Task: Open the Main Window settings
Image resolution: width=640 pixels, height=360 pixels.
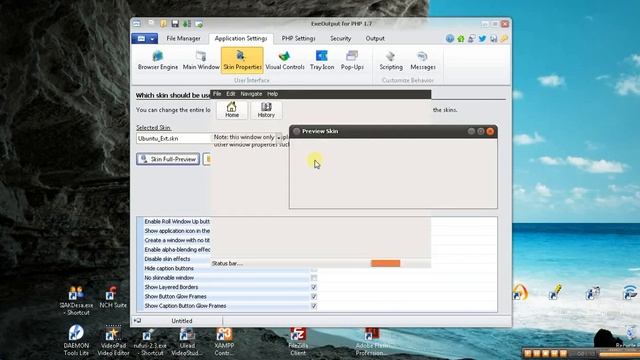Action: pos(201,60)
